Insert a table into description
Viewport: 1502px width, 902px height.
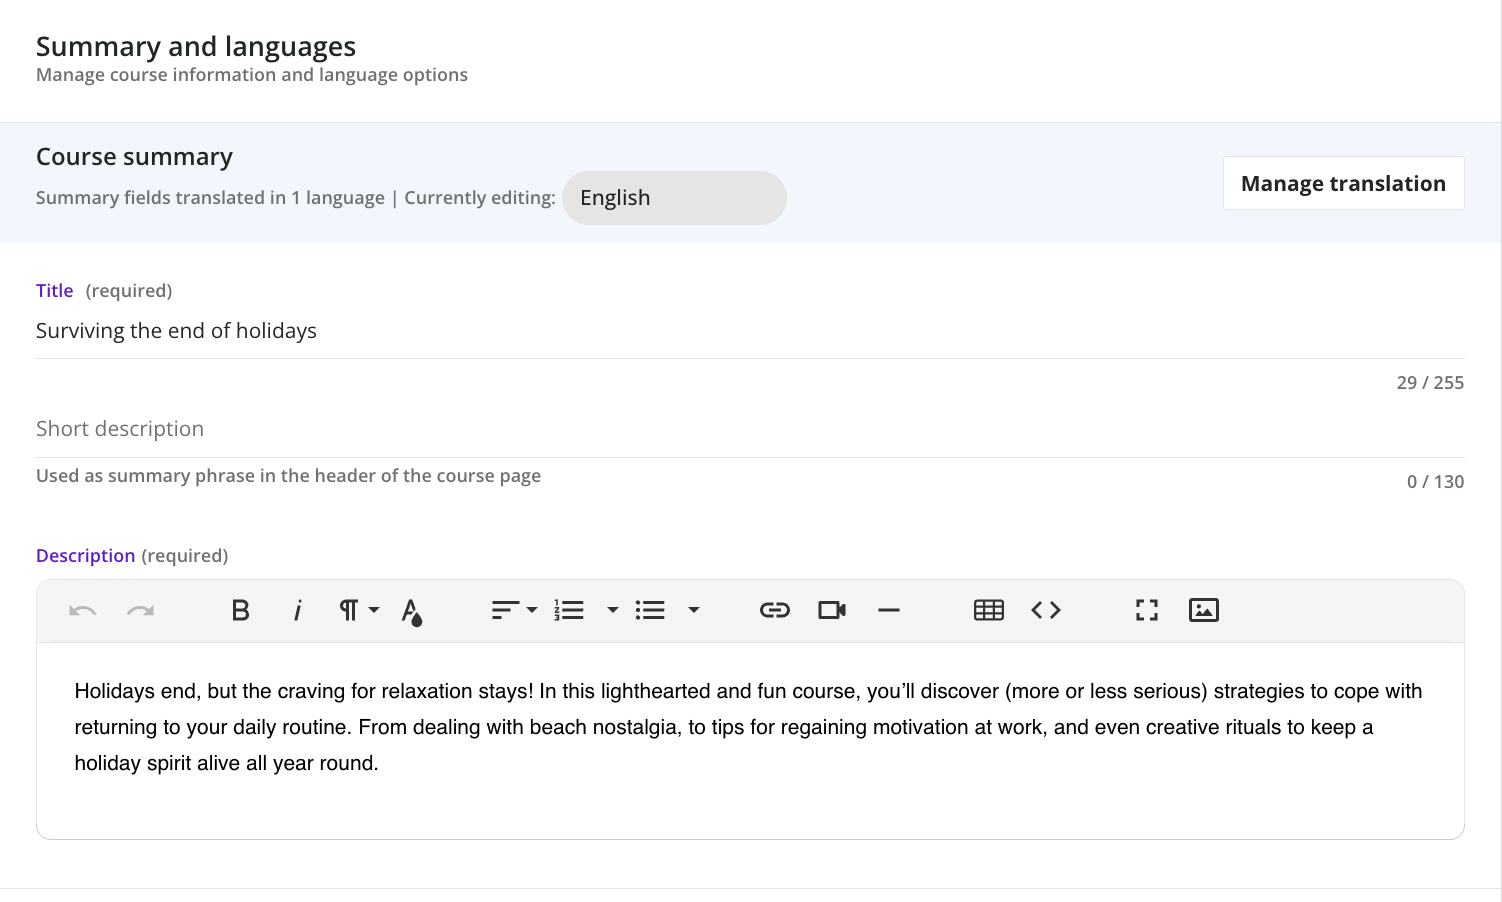[988, 611]
